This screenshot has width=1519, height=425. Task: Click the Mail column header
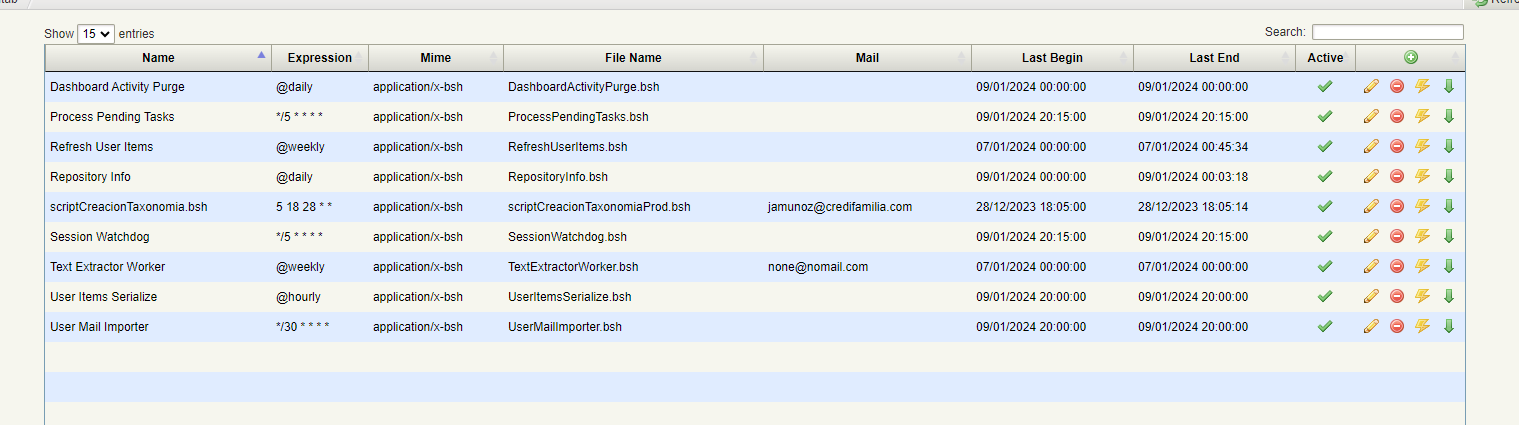pyautogui.click(x=867, y=58)
